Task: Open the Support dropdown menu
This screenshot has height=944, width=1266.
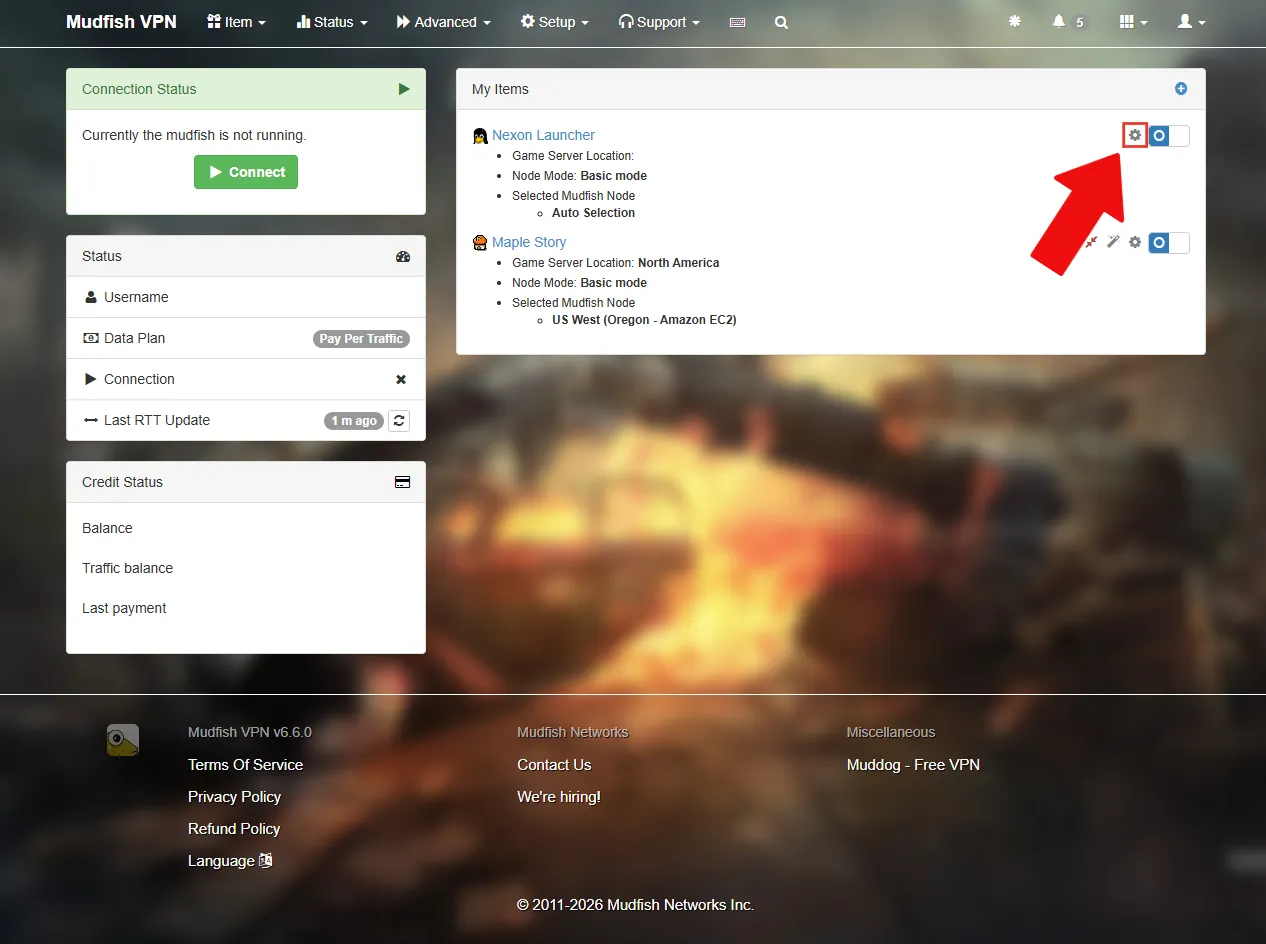Action: point(659,22)
